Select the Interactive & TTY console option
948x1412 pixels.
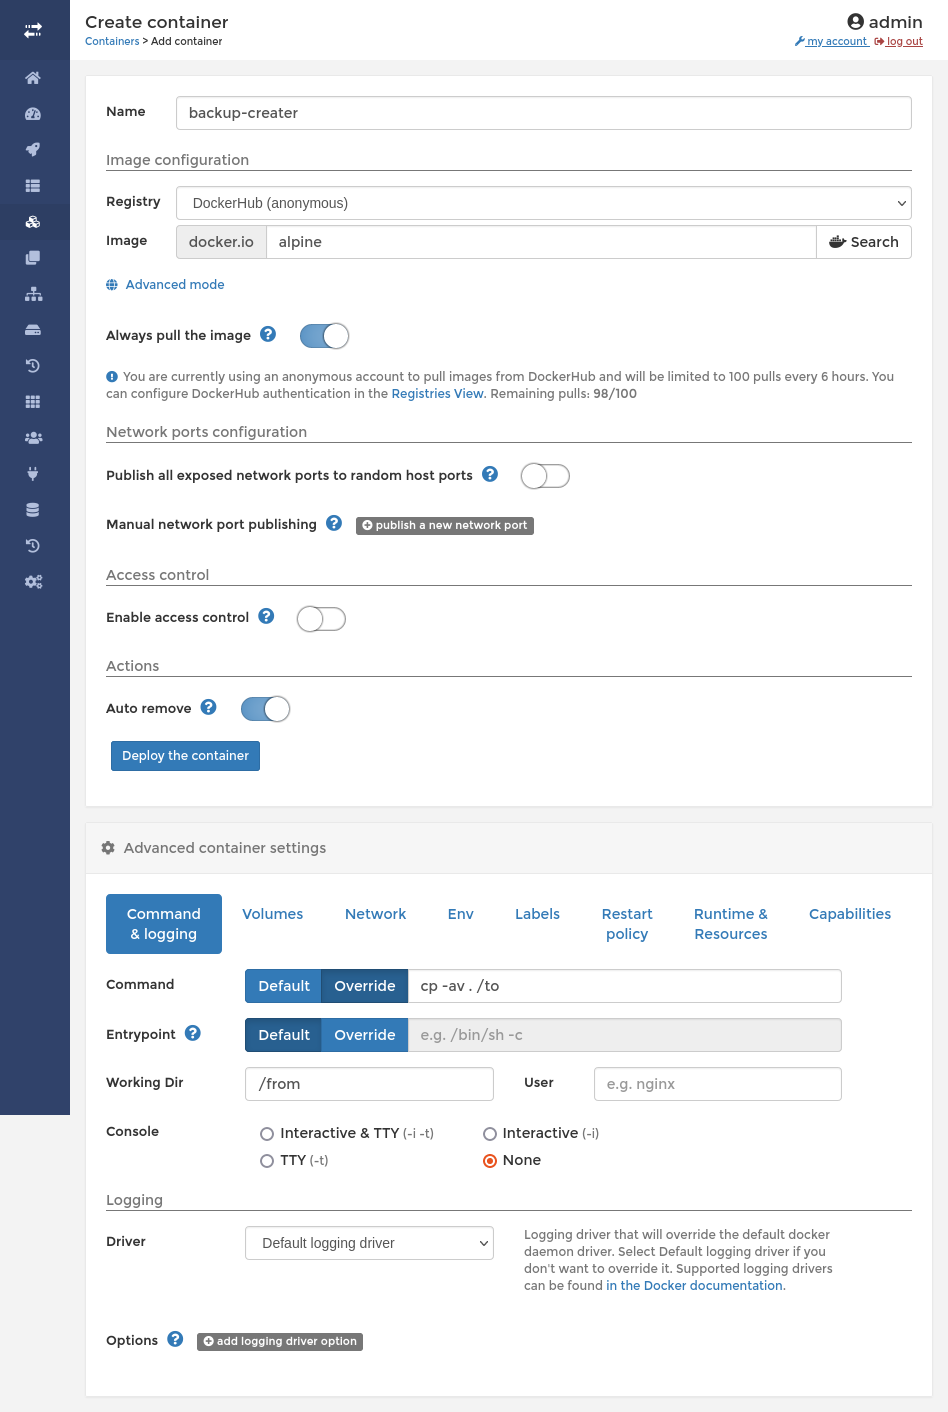(267, 1133)
